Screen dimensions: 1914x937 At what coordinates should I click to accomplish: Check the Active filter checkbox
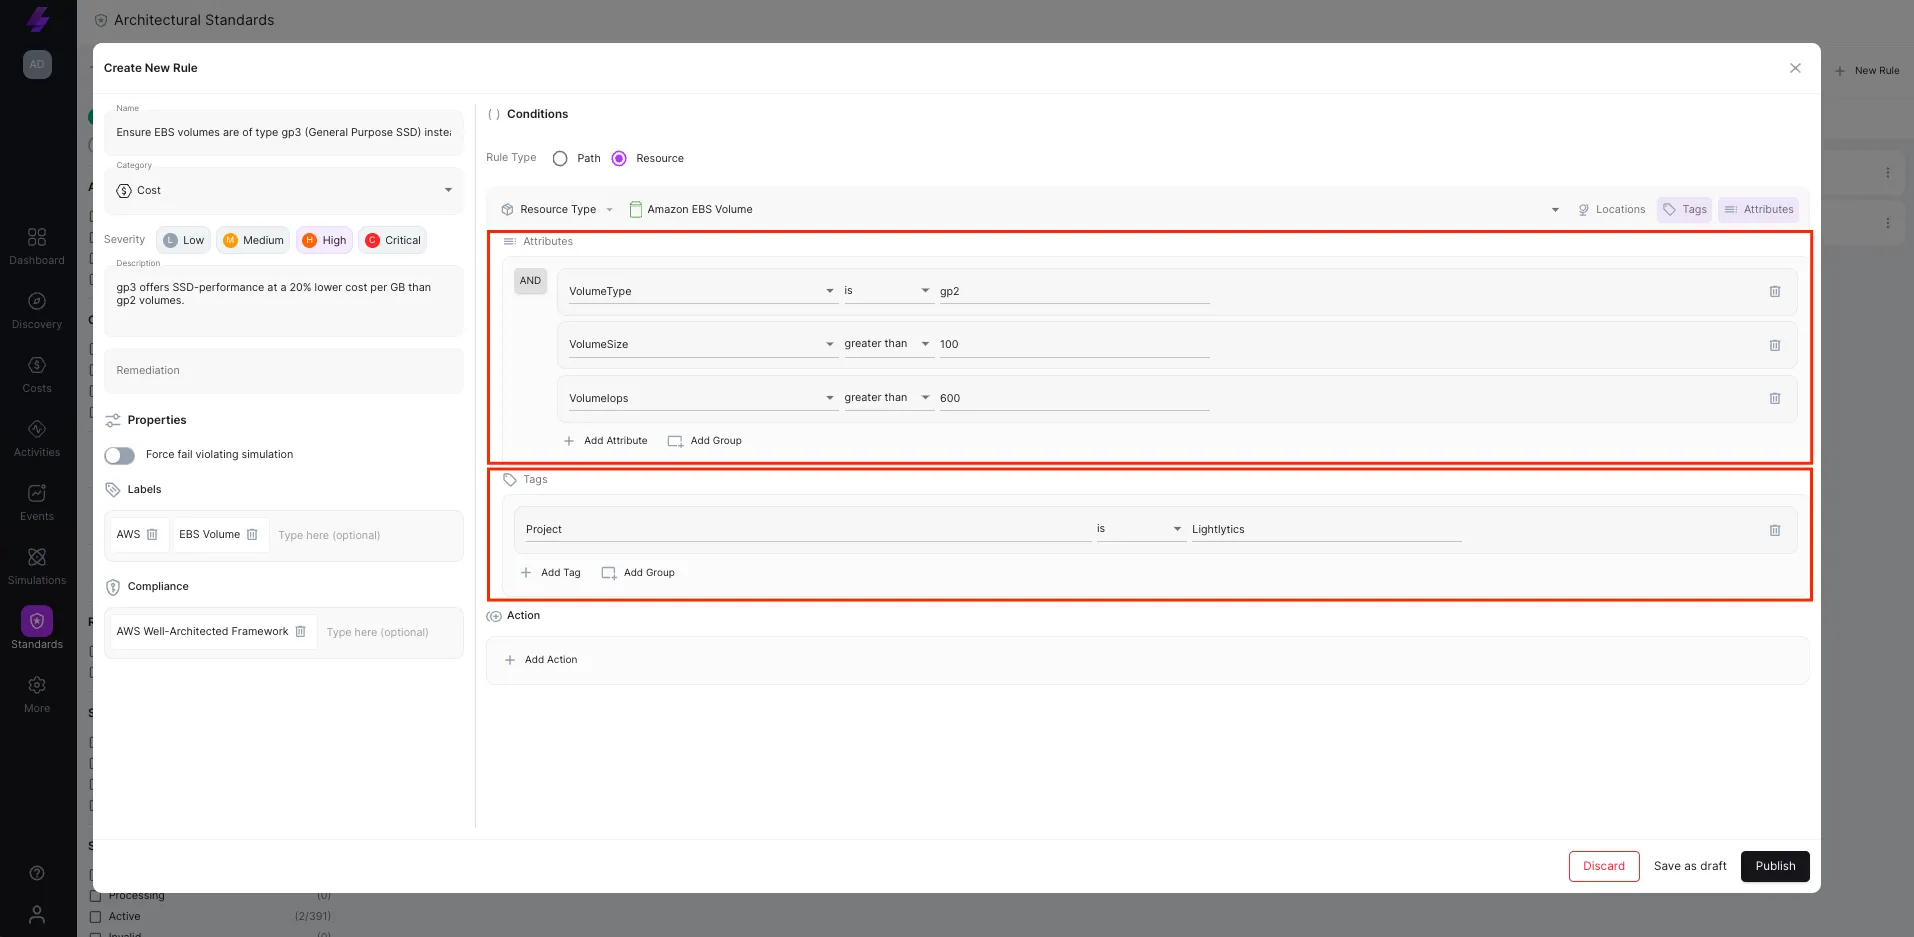[96, 916]
